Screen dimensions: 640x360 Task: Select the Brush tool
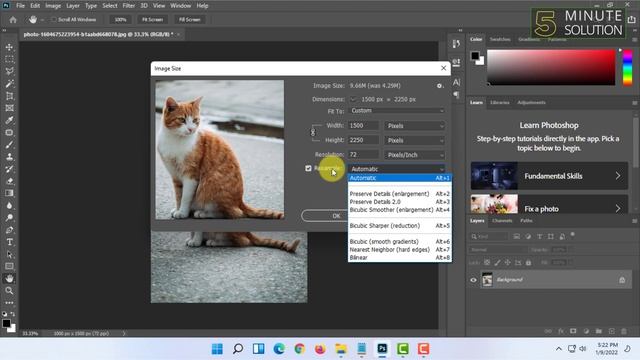(9, 144)
